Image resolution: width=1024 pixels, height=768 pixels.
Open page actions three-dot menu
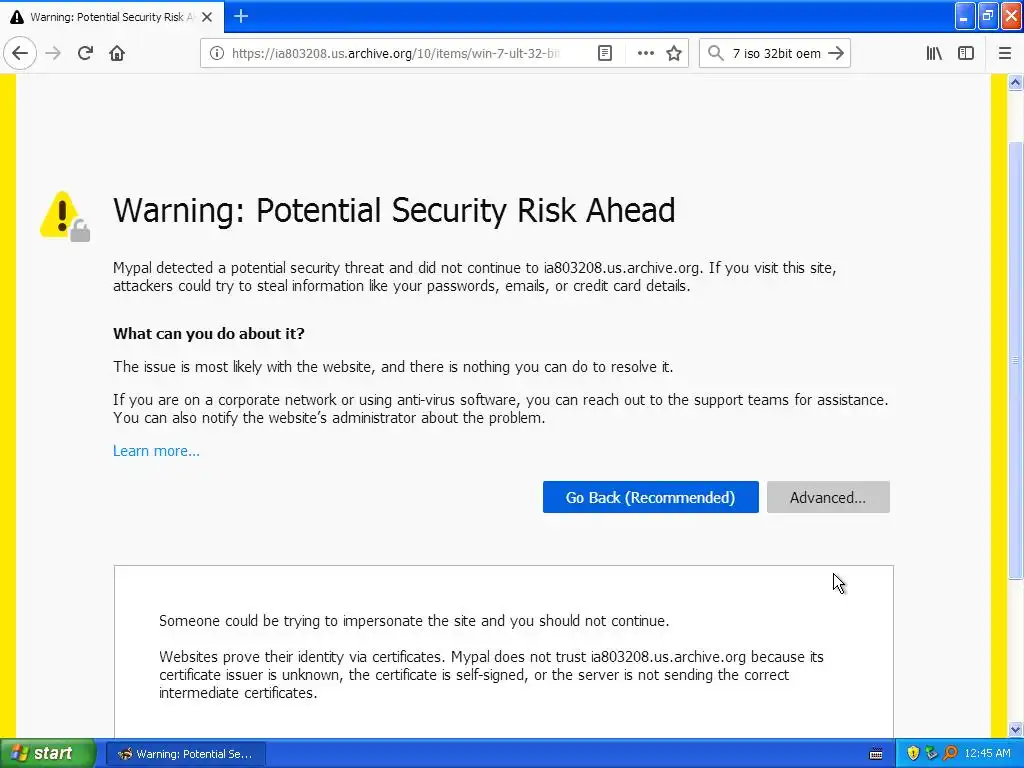[x=645, y=53]
